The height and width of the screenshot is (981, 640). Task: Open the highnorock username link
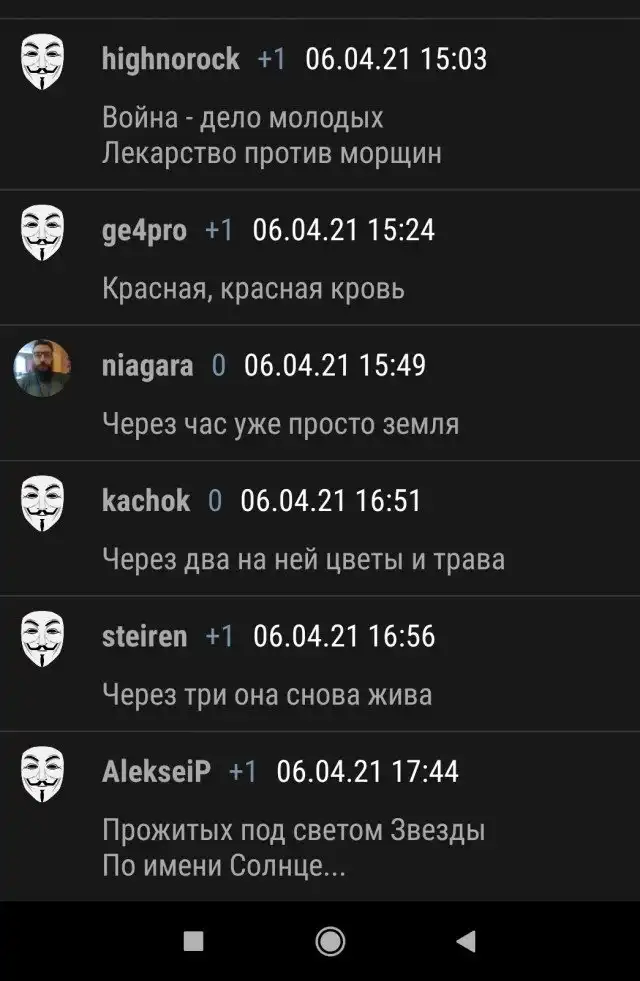[171, 59]
